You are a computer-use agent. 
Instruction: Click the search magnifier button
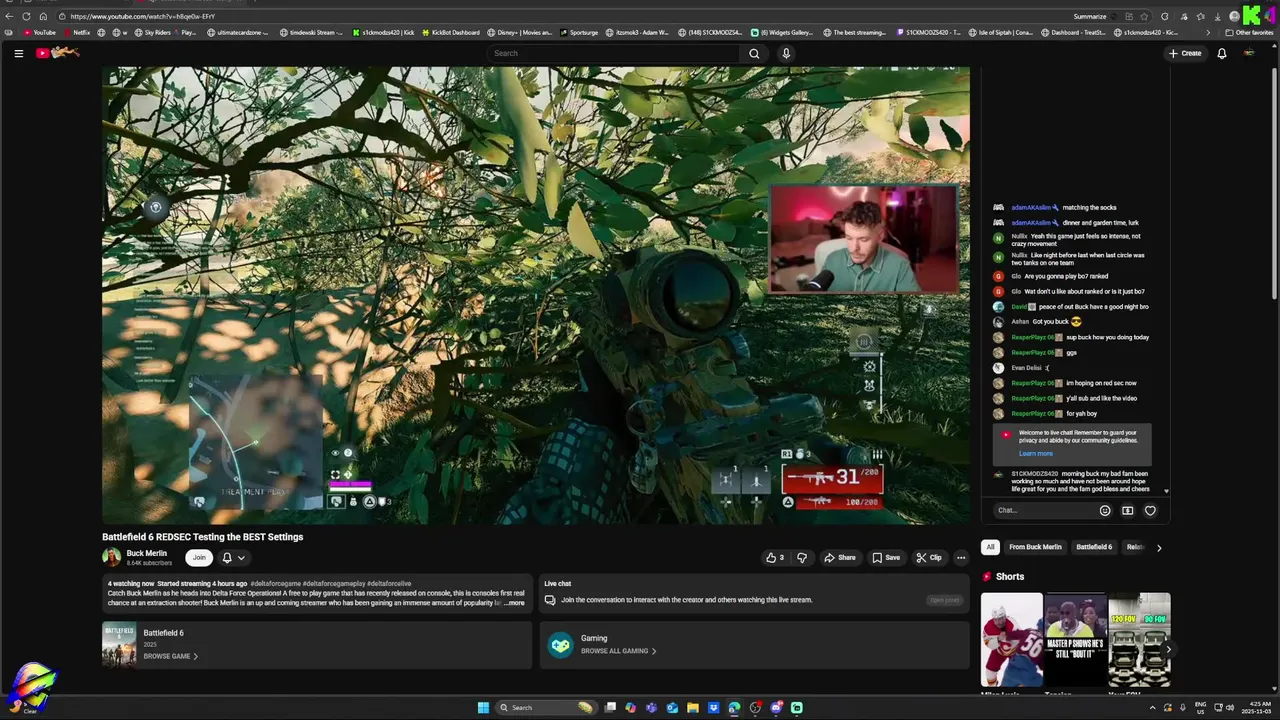coord(754,53)
